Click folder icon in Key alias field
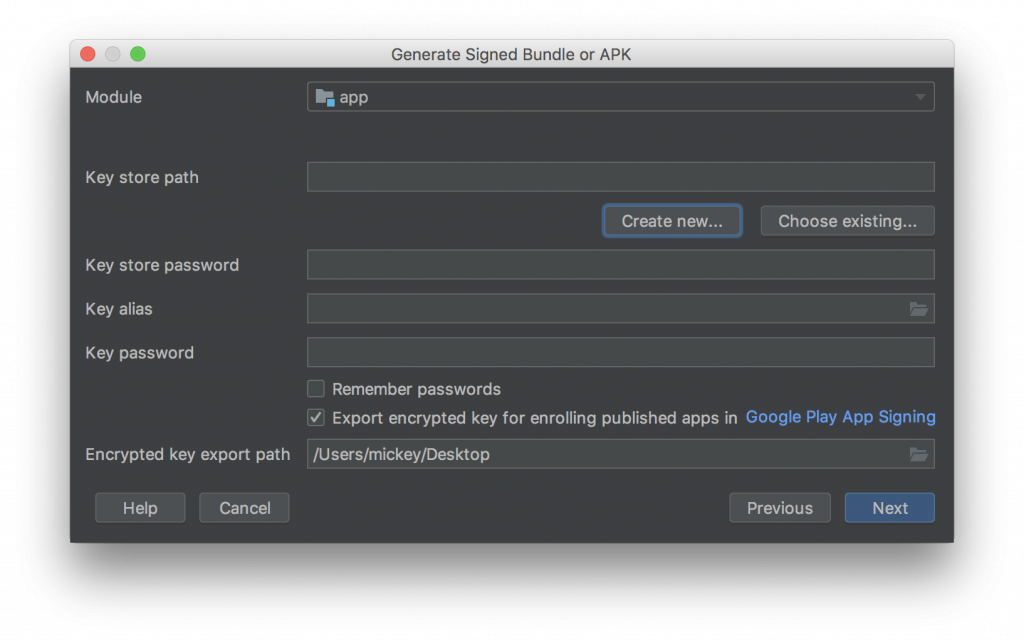This screenshot has height=643, width=1024. [918, 309]
